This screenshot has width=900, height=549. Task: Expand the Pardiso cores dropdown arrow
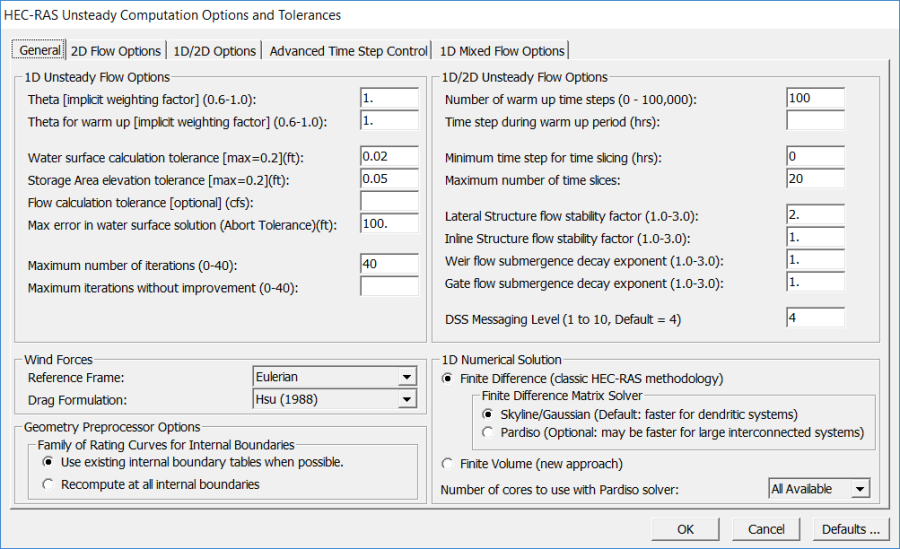[860, 489]
